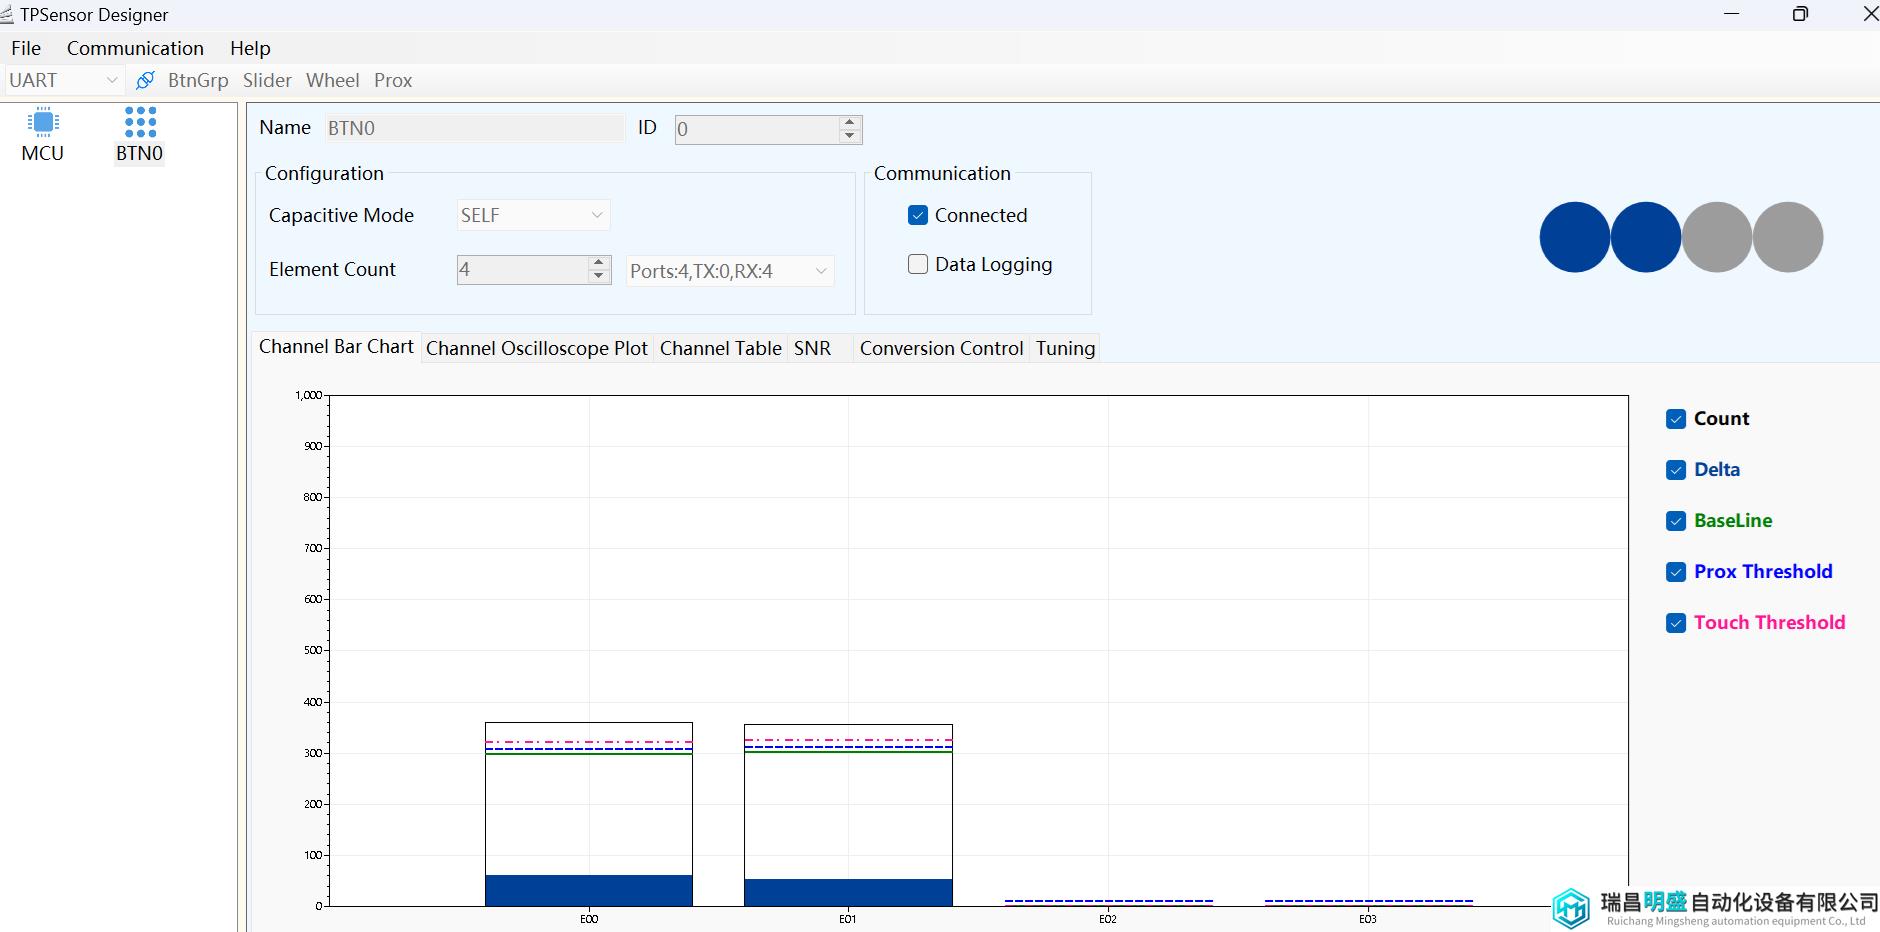Image resolution: width=1880 pixels, height=932 pixels.
Task: Uncheck the Connected checkbox
Action: [918, 215]
